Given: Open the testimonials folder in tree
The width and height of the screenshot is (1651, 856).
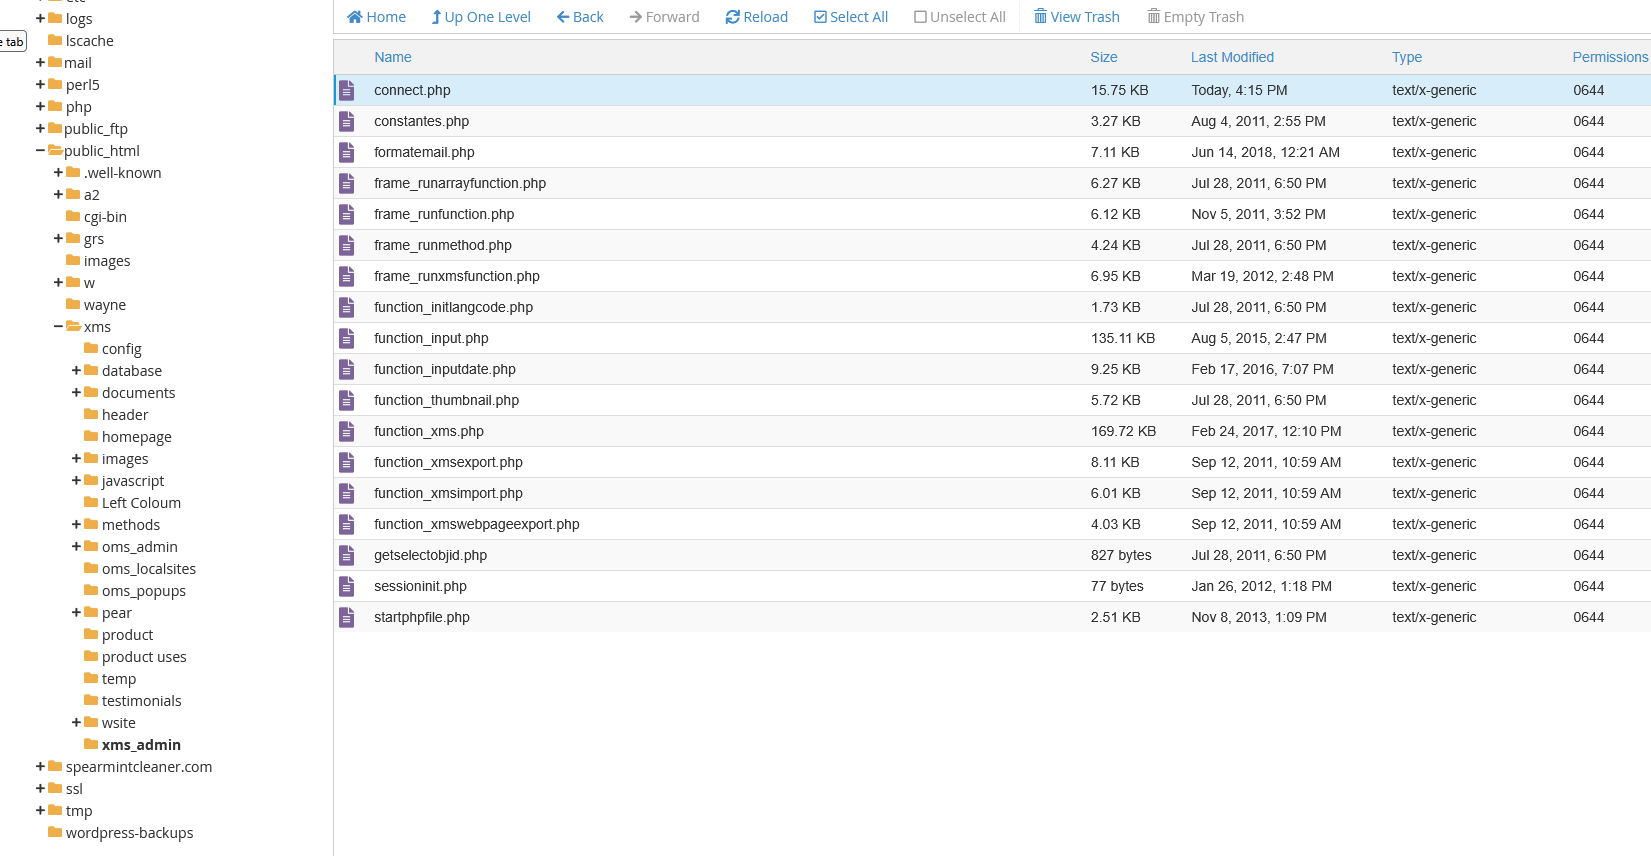Looking at the screenshot, I should click(141, 701).
